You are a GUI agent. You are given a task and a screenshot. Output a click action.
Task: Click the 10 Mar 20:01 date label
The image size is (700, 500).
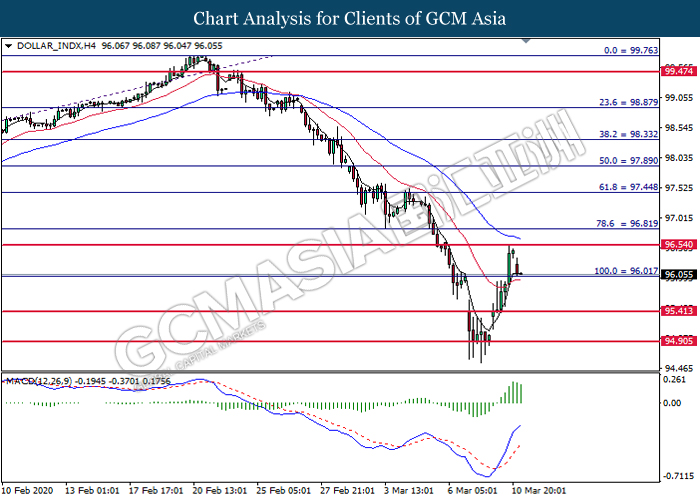pyautogui.click(x=539, y=490)
